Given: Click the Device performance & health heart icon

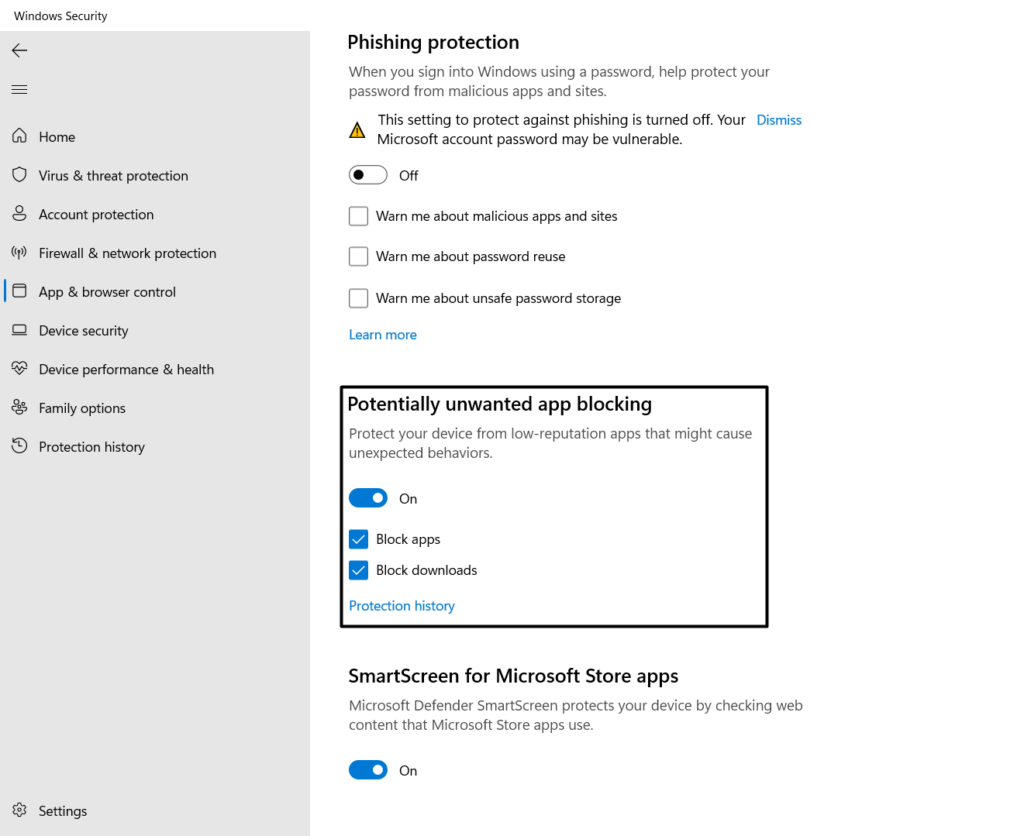Looking at the screenshot, I should [x=19, y=369].
